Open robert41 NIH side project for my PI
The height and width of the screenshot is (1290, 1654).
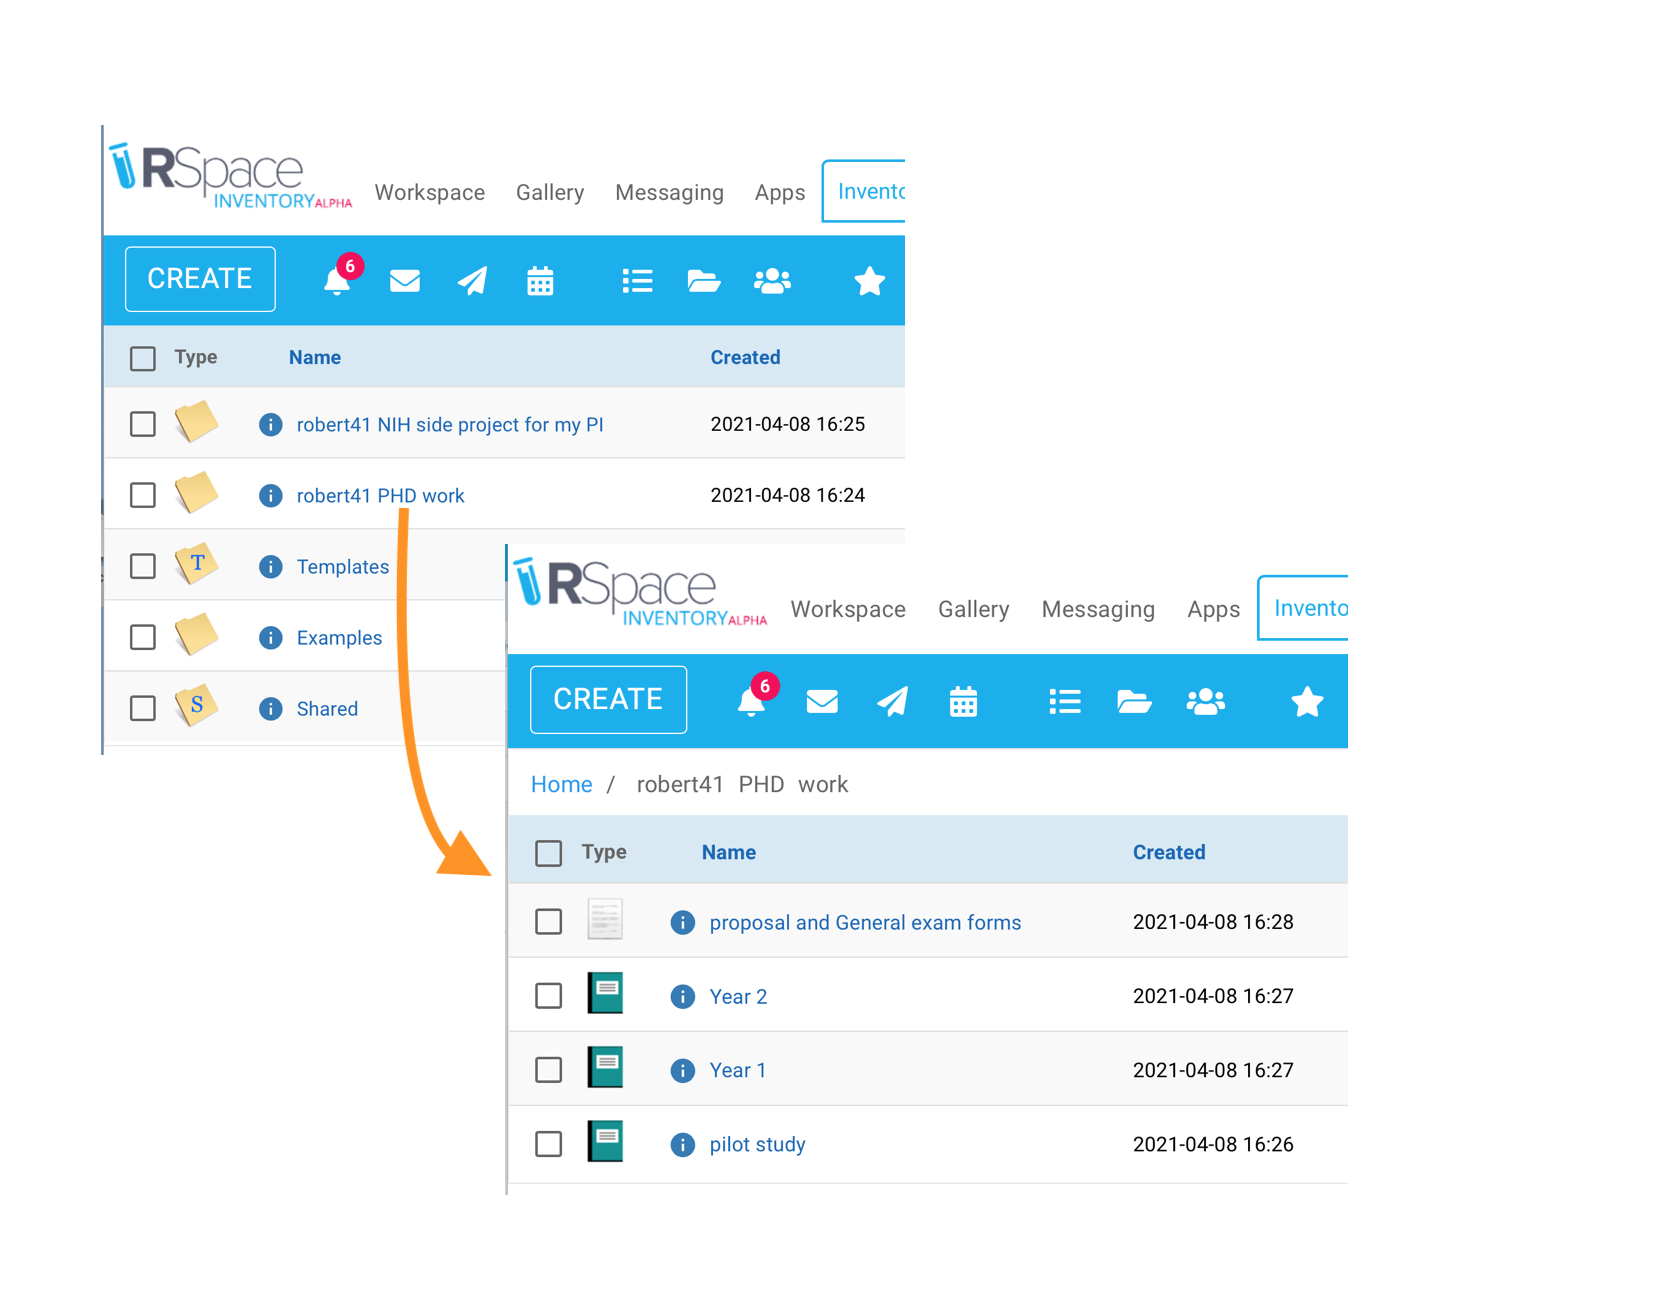click(450, 424)
